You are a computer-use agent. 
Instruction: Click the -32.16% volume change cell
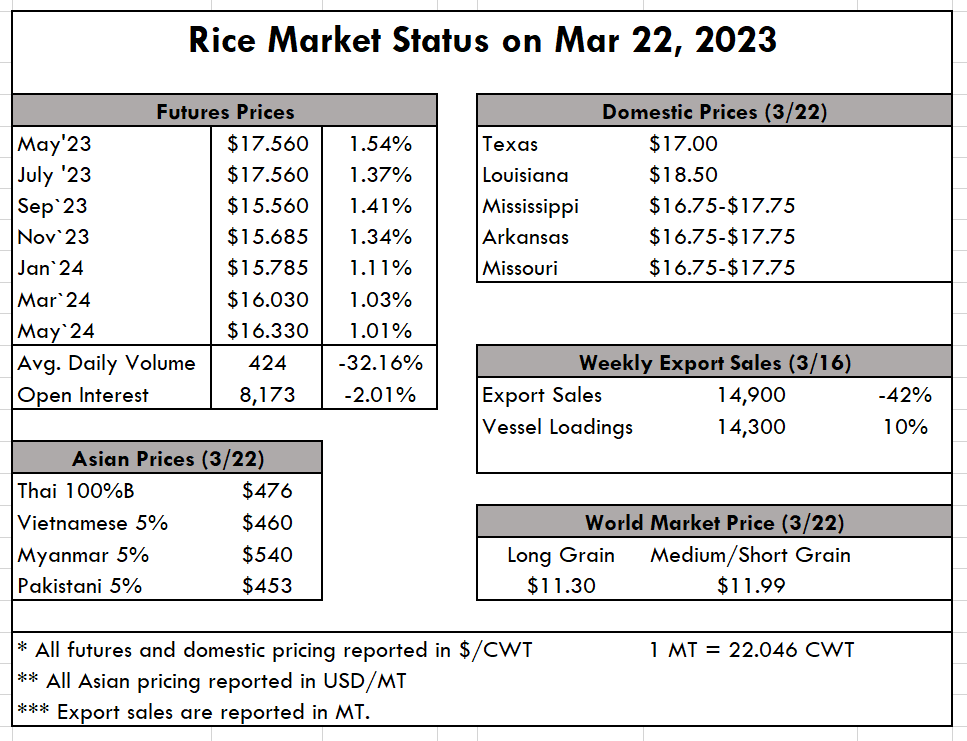click(380, 363)
